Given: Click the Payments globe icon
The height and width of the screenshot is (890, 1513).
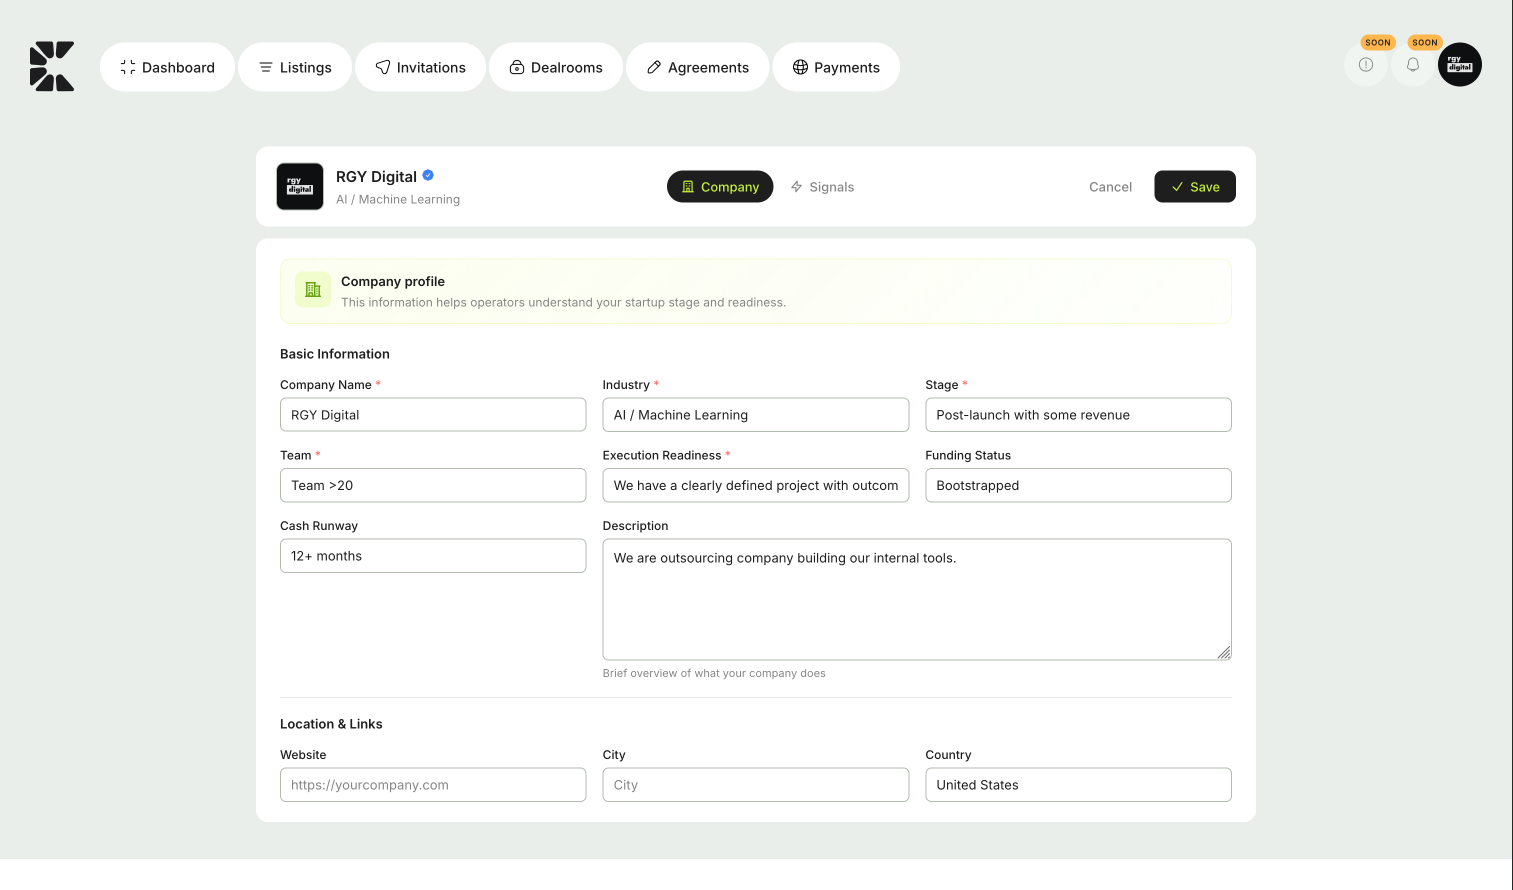Looking at the screenshot, I should pos(800,67).
